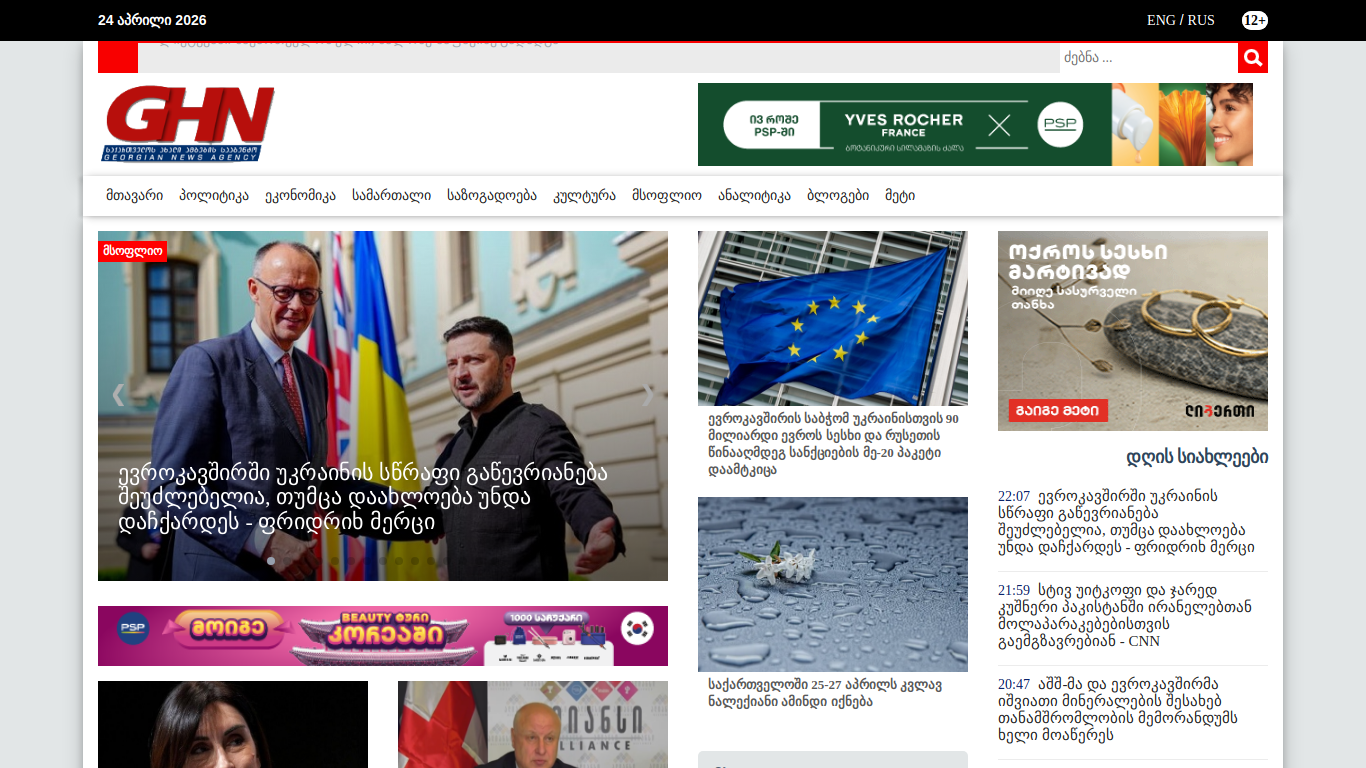Open the EU flag article thumbnail
Image resolution: width=1366 pixels, height=768 pixels.
click(833, 318)
